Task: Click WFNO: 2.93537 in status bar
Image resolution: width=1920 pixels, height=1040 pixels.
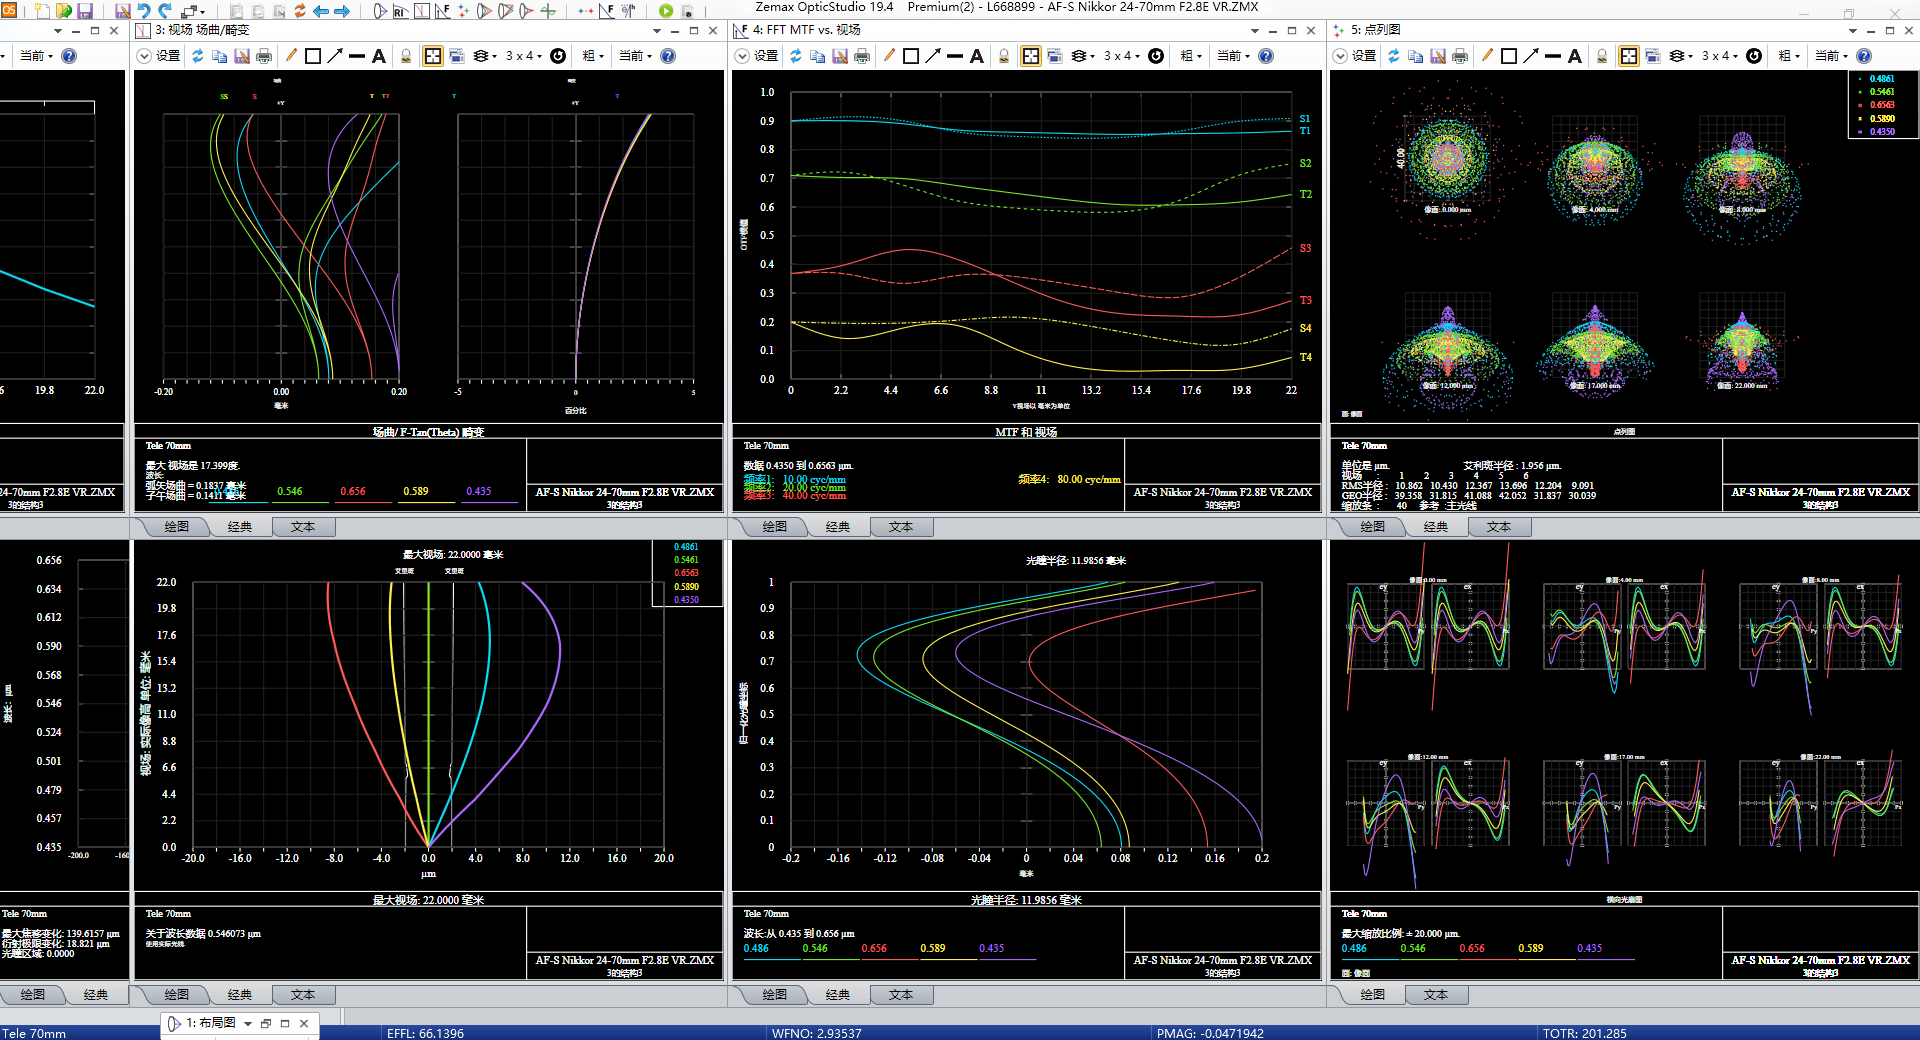Action: pyautogui.click(x=817, y=1033)
